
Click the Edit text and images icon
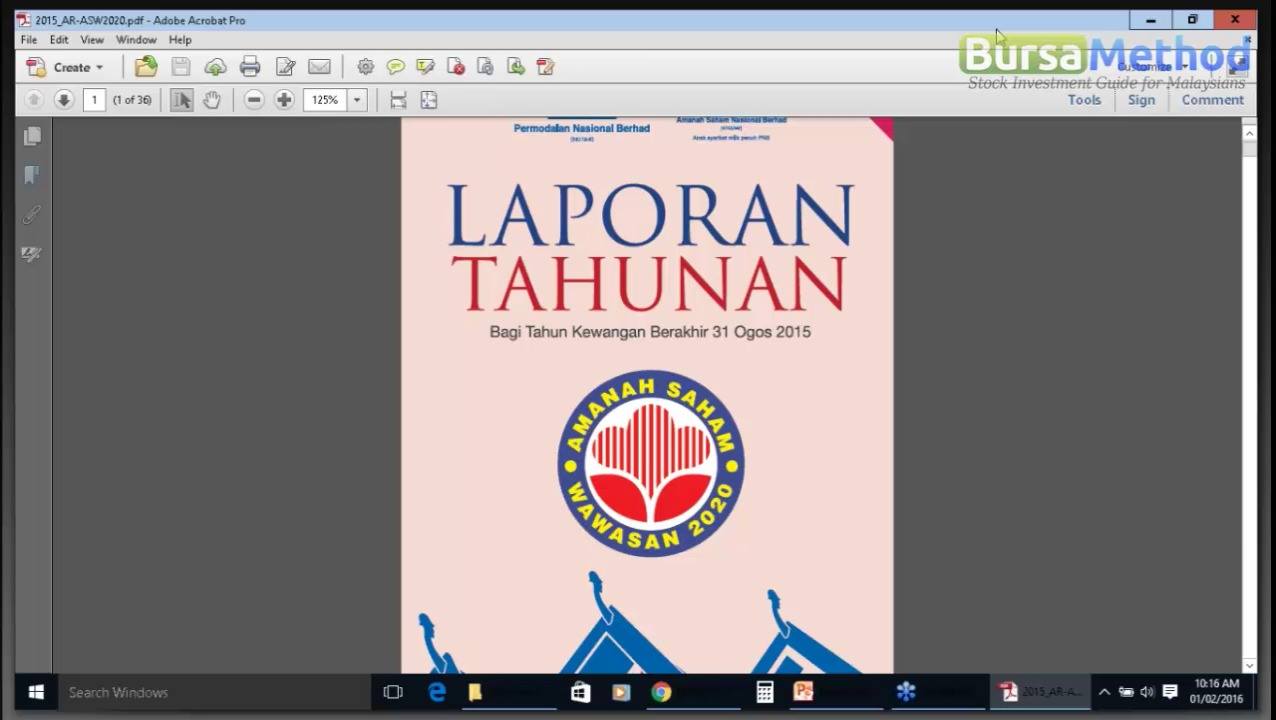coord(285,67)
